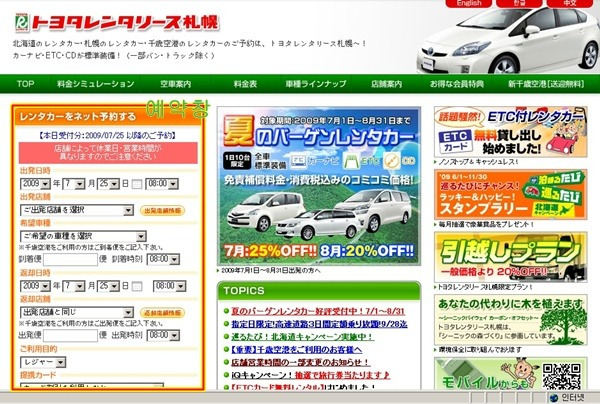Screen dimensions: 600x404
Task: Expand the 到着時刻 time dropdown
Action: tap(163, 259)
